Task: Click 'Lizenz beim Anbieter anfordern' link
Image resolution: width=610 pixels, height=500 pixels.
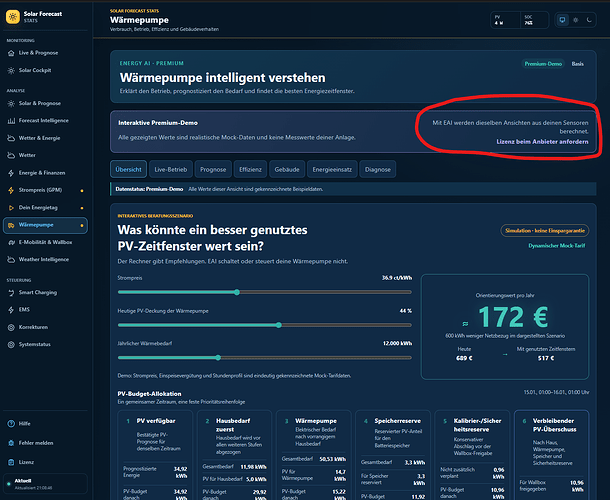Action: 542,142
